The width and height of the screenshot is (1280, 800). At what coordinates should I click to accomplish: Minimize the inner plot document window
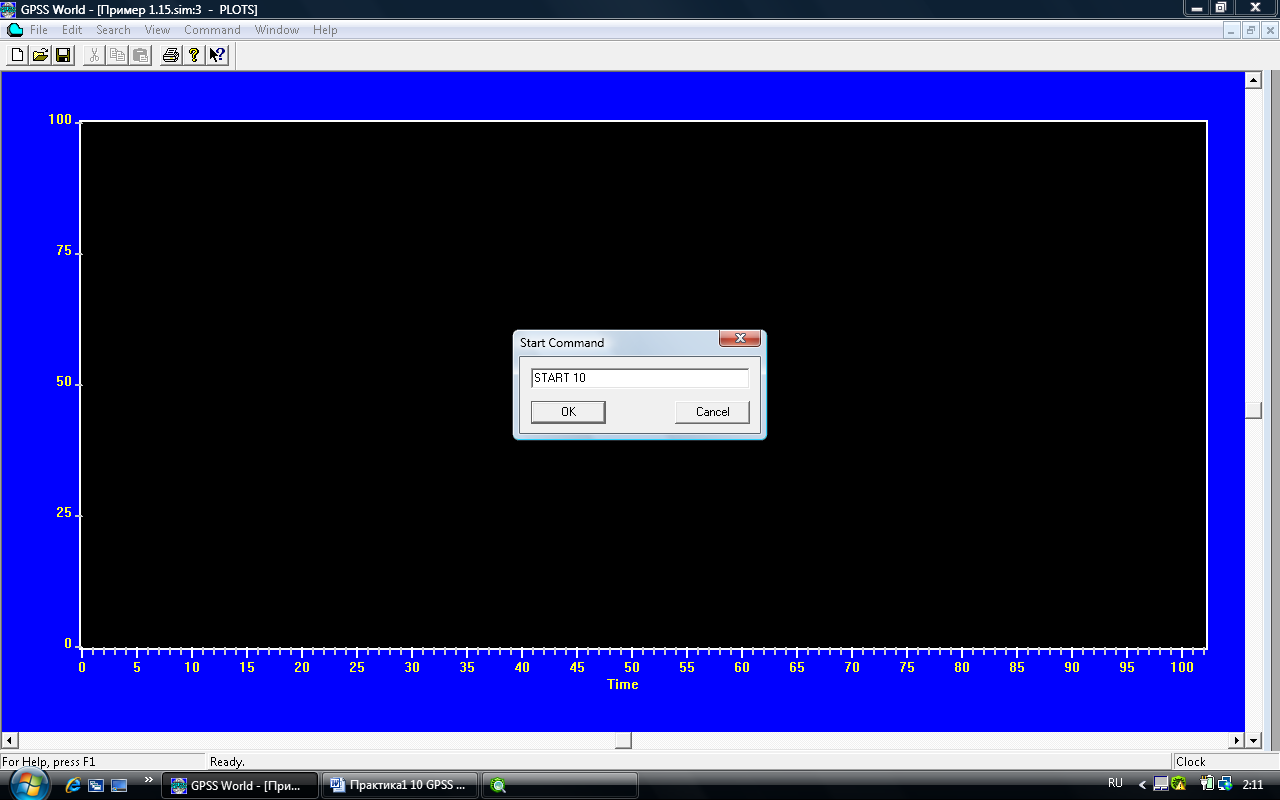click(x=1232, y=30)
